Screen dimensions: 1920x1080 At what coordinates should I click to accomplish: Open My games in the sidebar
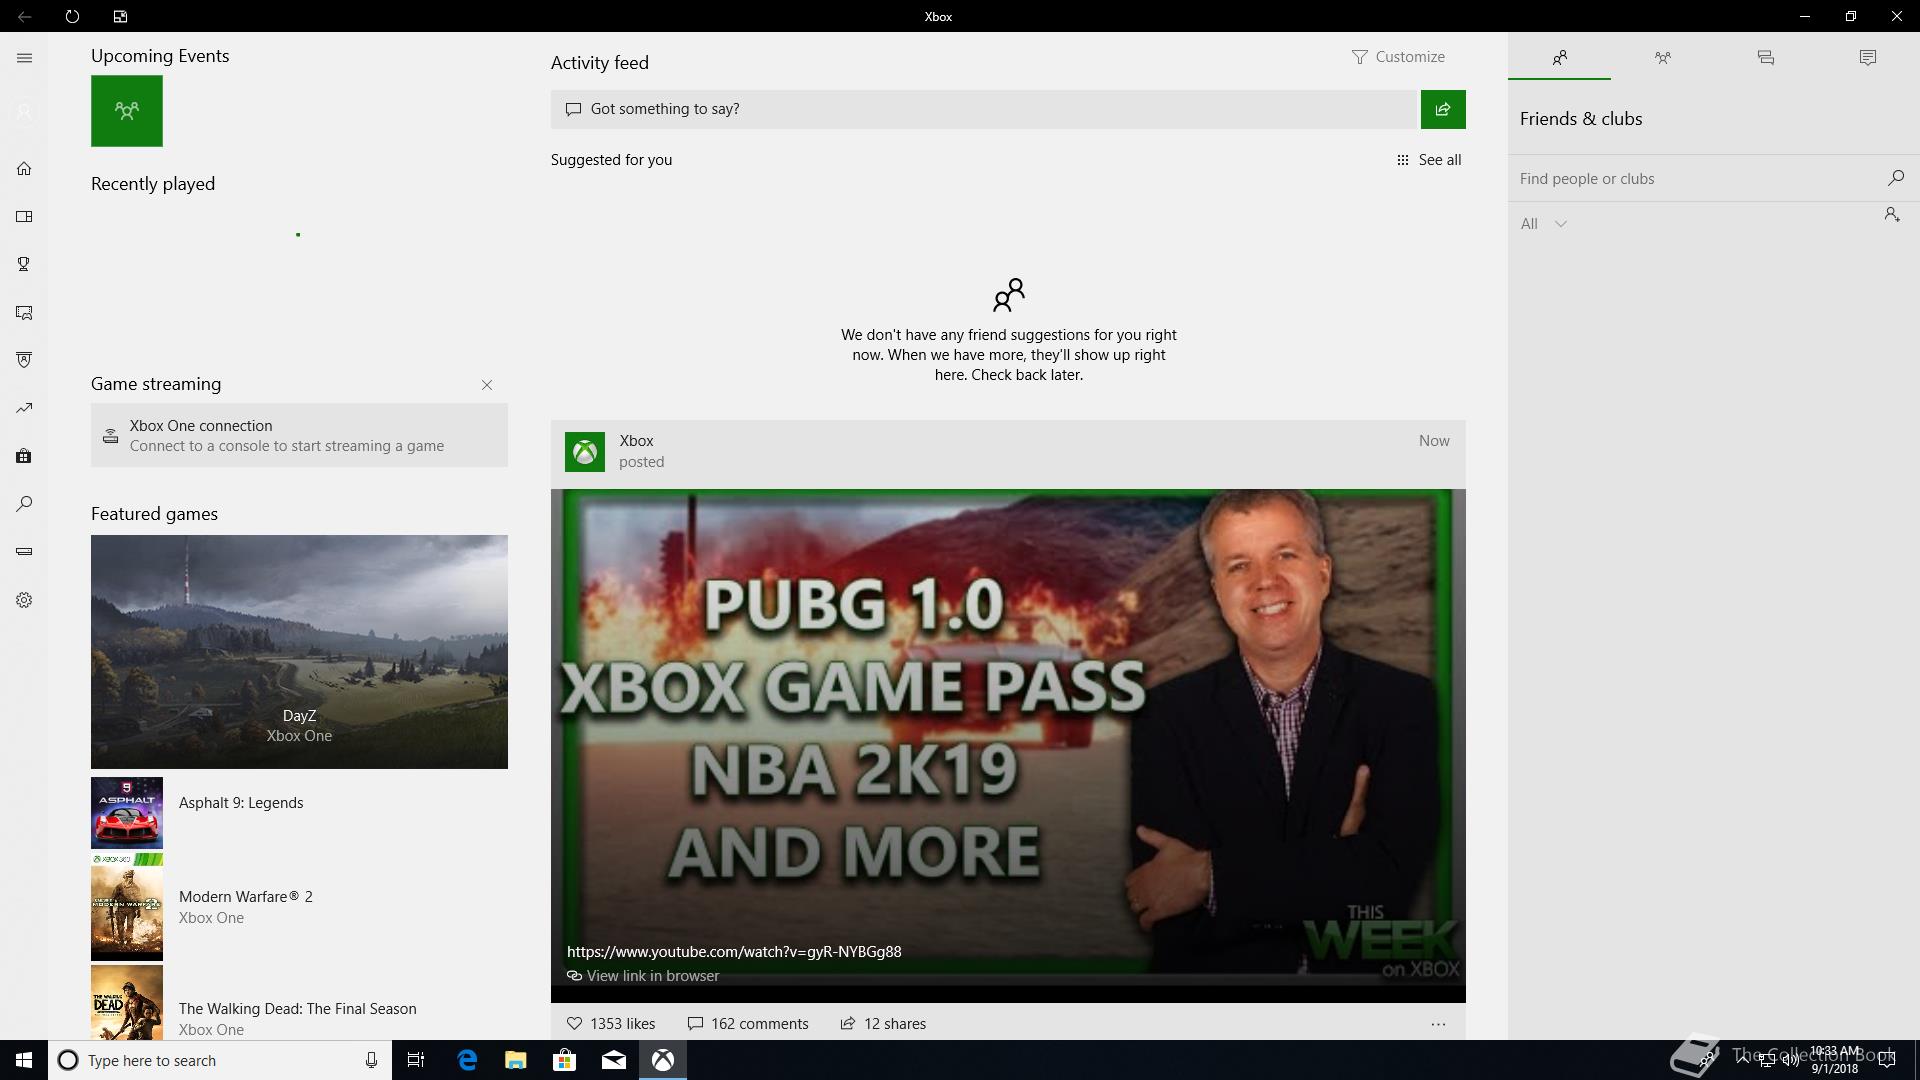pos(24,216)
